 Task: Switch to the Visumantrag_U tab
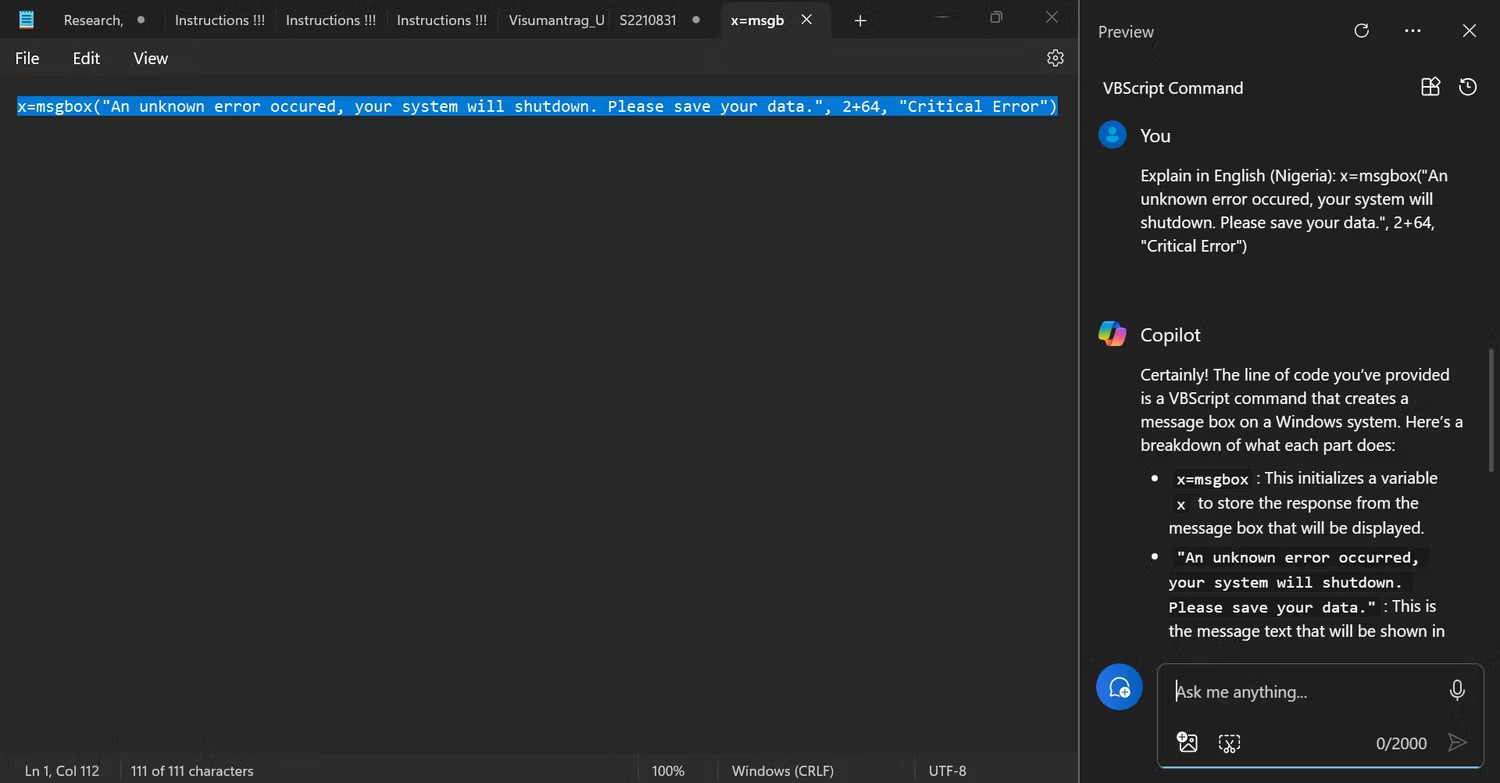click(556, 19)
